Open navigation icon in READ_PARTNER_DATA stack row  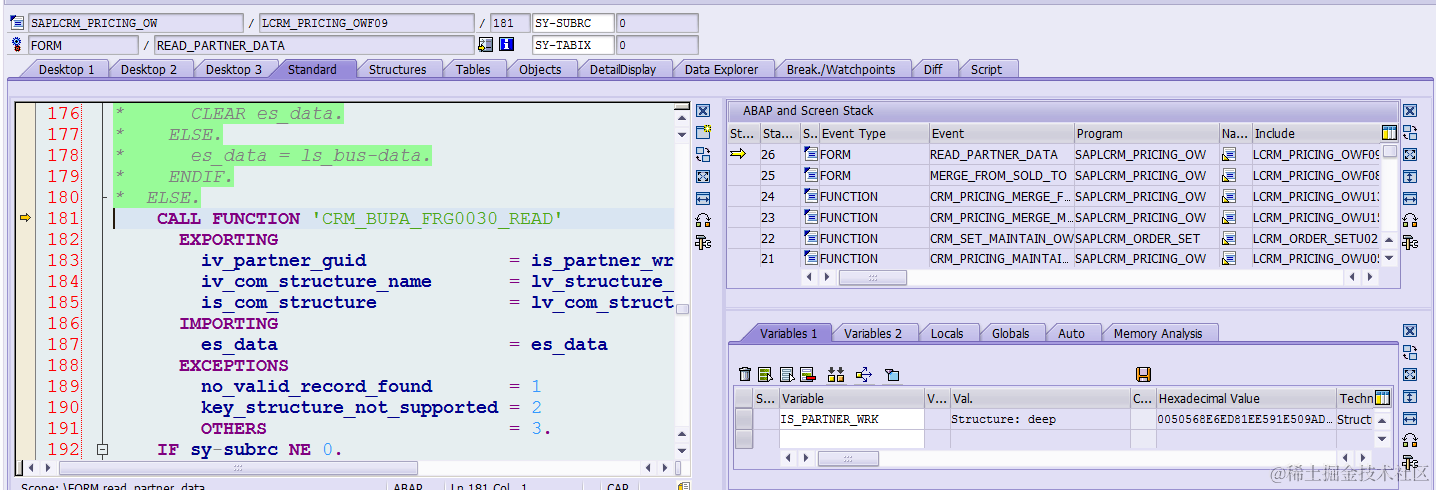click(x=1229, y=154)
